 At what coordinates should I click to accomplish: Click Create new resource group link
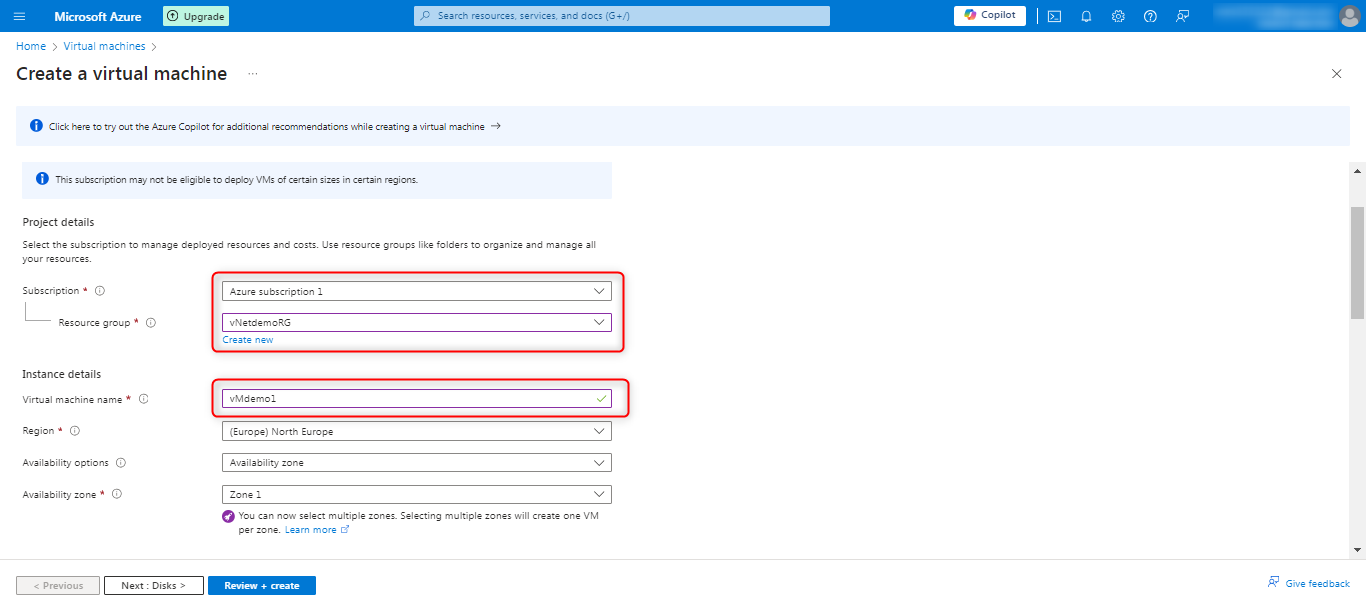pyautogui.click(x=248, y=340)
